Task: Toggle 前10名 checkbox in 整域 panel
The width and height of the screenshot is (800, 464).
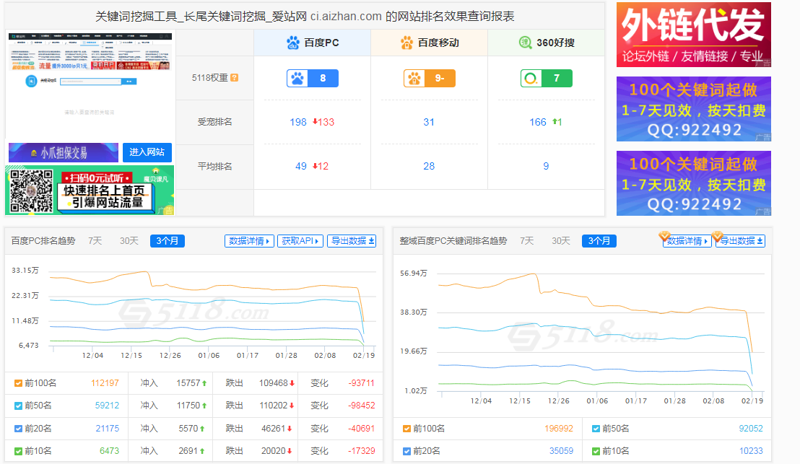Action: point(595,451)
